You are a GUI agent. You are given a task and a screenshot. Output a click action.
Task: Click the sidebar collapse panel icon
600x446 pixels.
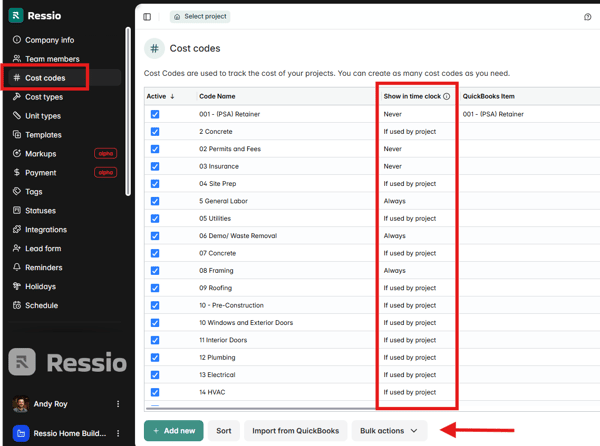pos(147,17)
